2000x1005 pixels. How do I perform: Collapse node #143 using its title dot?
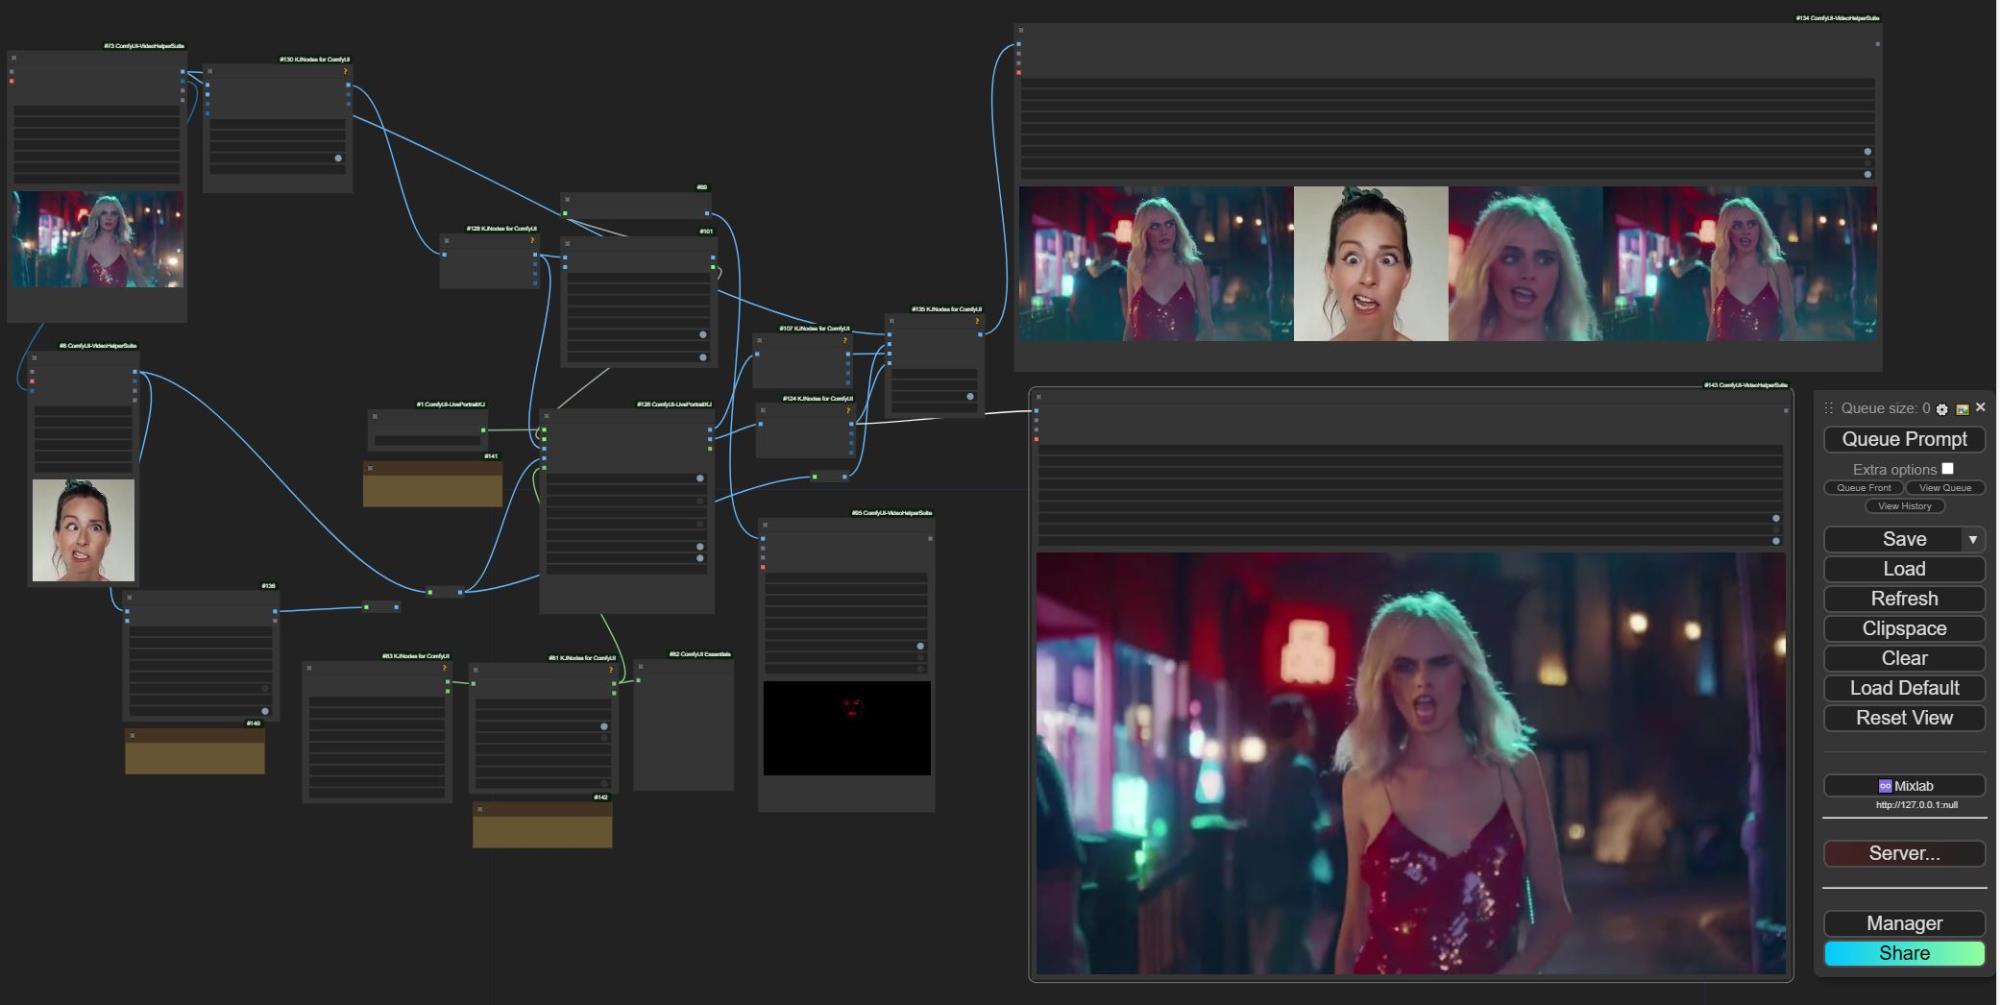pyautogui.click(x=1039, y=397)
